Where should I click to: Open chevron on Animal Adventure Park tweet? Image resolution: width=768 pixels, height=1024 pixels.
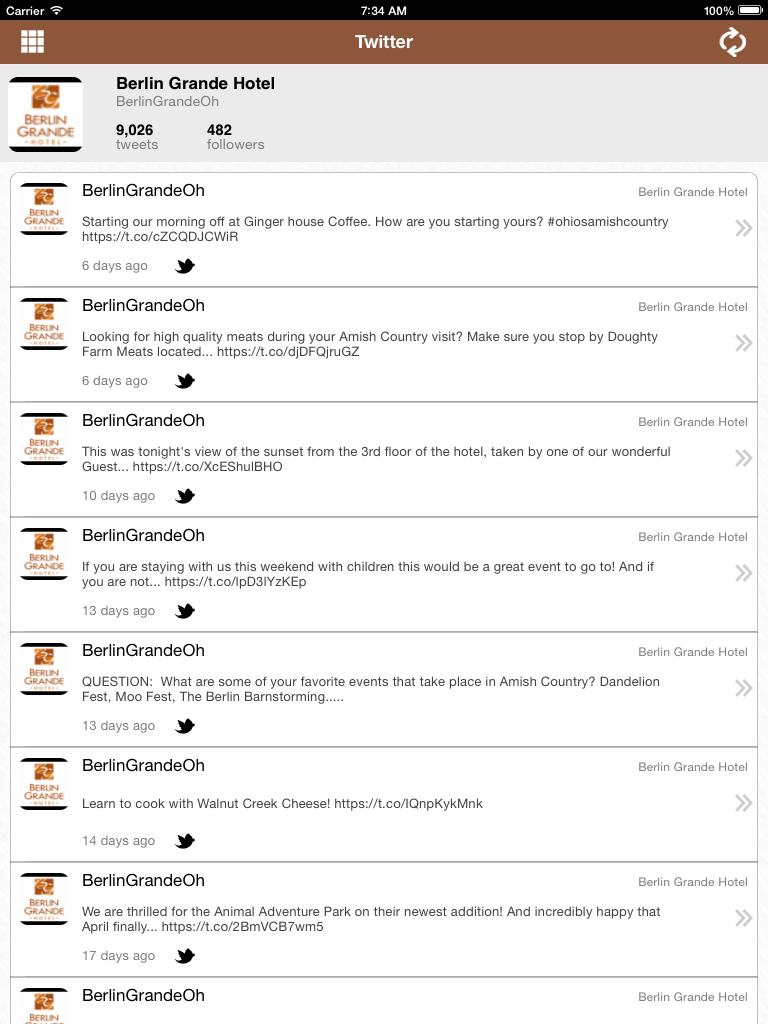743,918
